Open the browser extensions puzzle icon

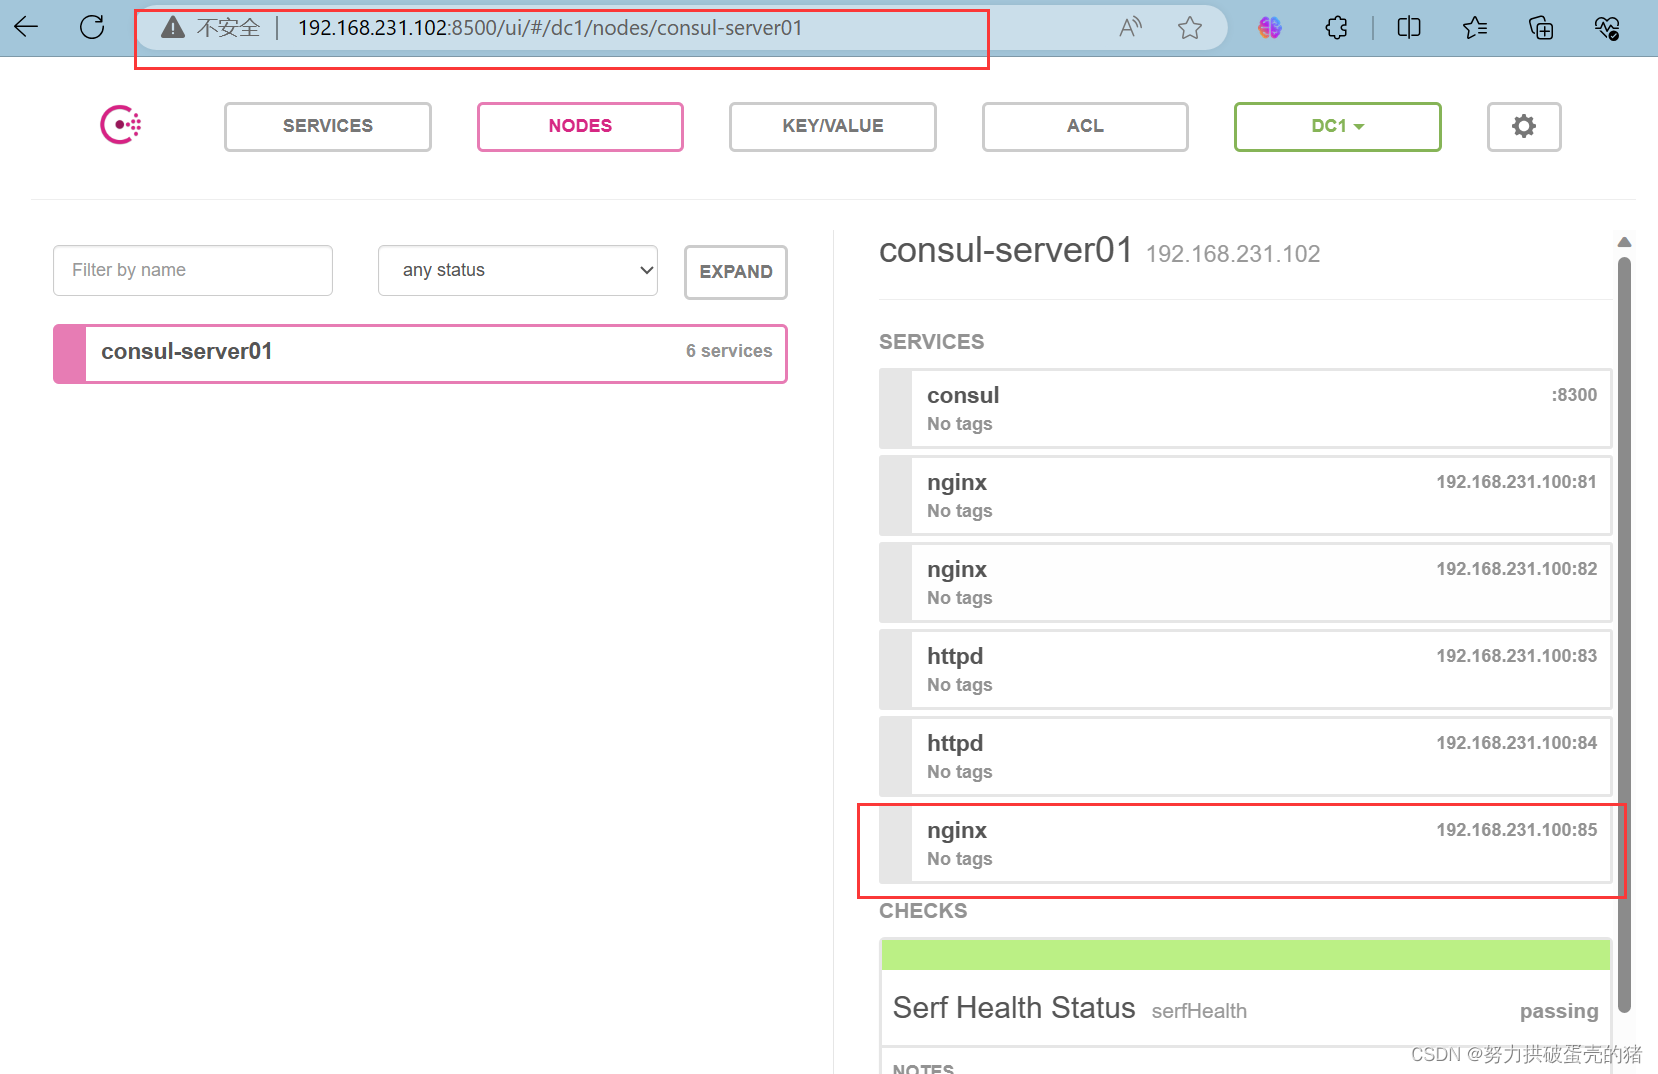[1337, 27]
